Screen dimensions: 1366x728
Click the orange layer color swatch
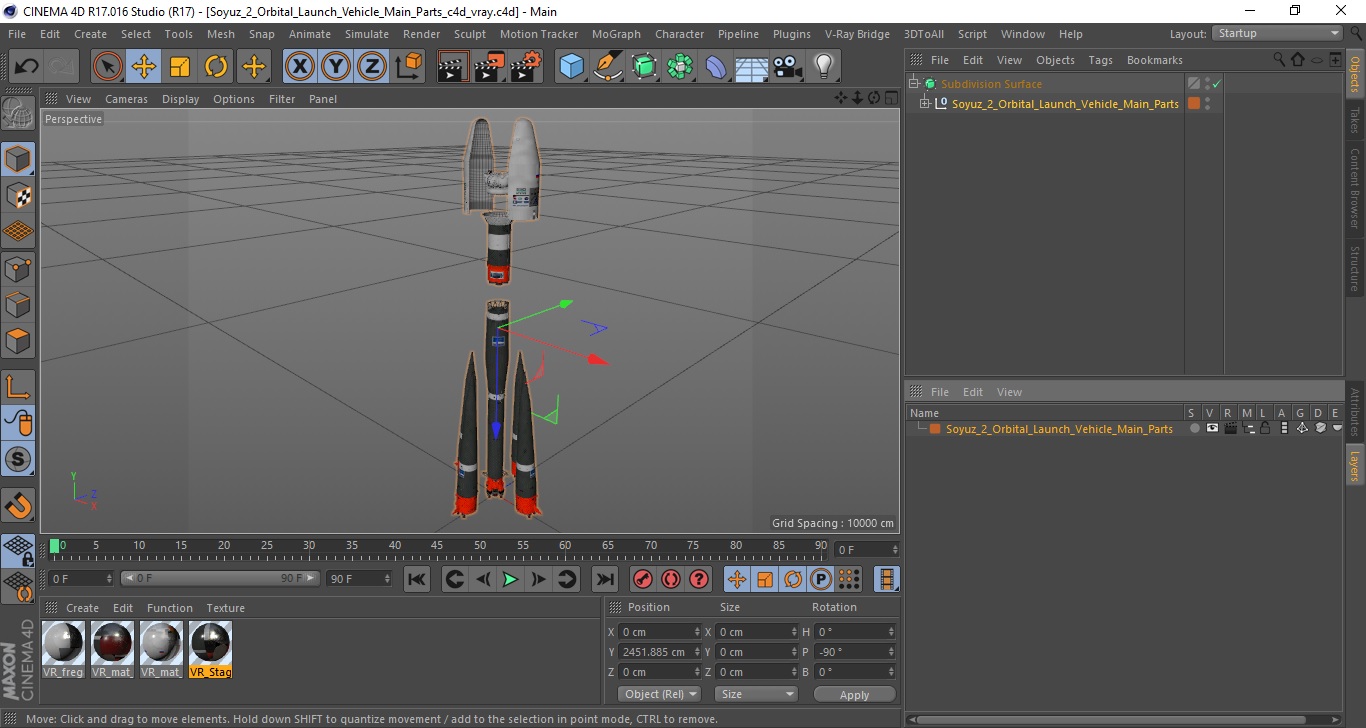click(935, 429)
